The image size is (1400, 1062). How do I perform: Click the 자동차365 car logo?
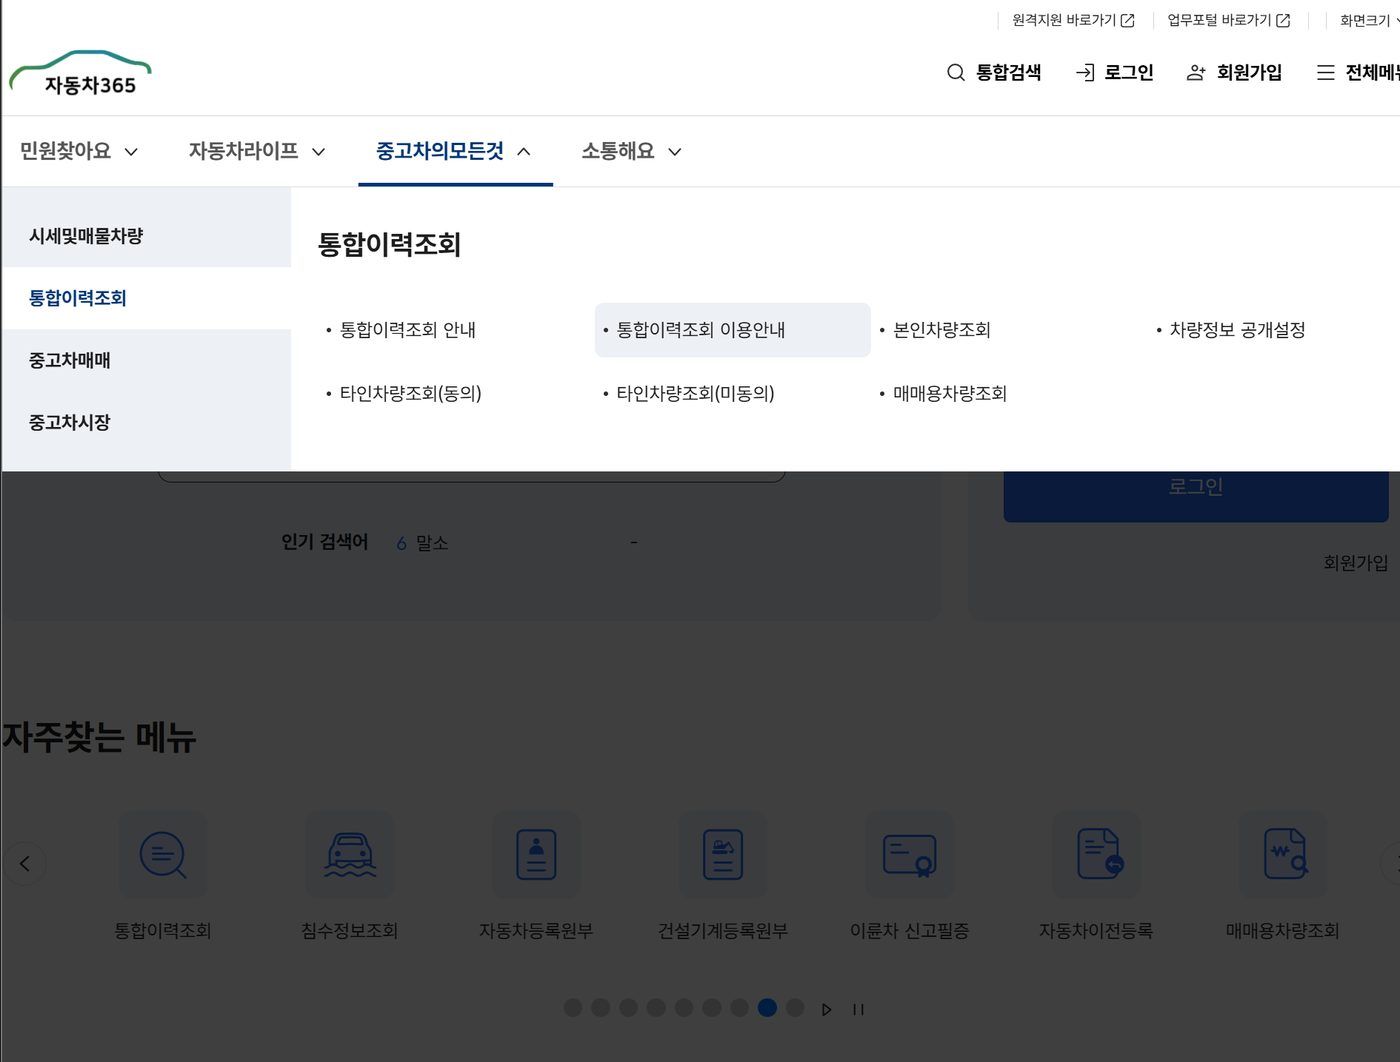tap(80, 73)
